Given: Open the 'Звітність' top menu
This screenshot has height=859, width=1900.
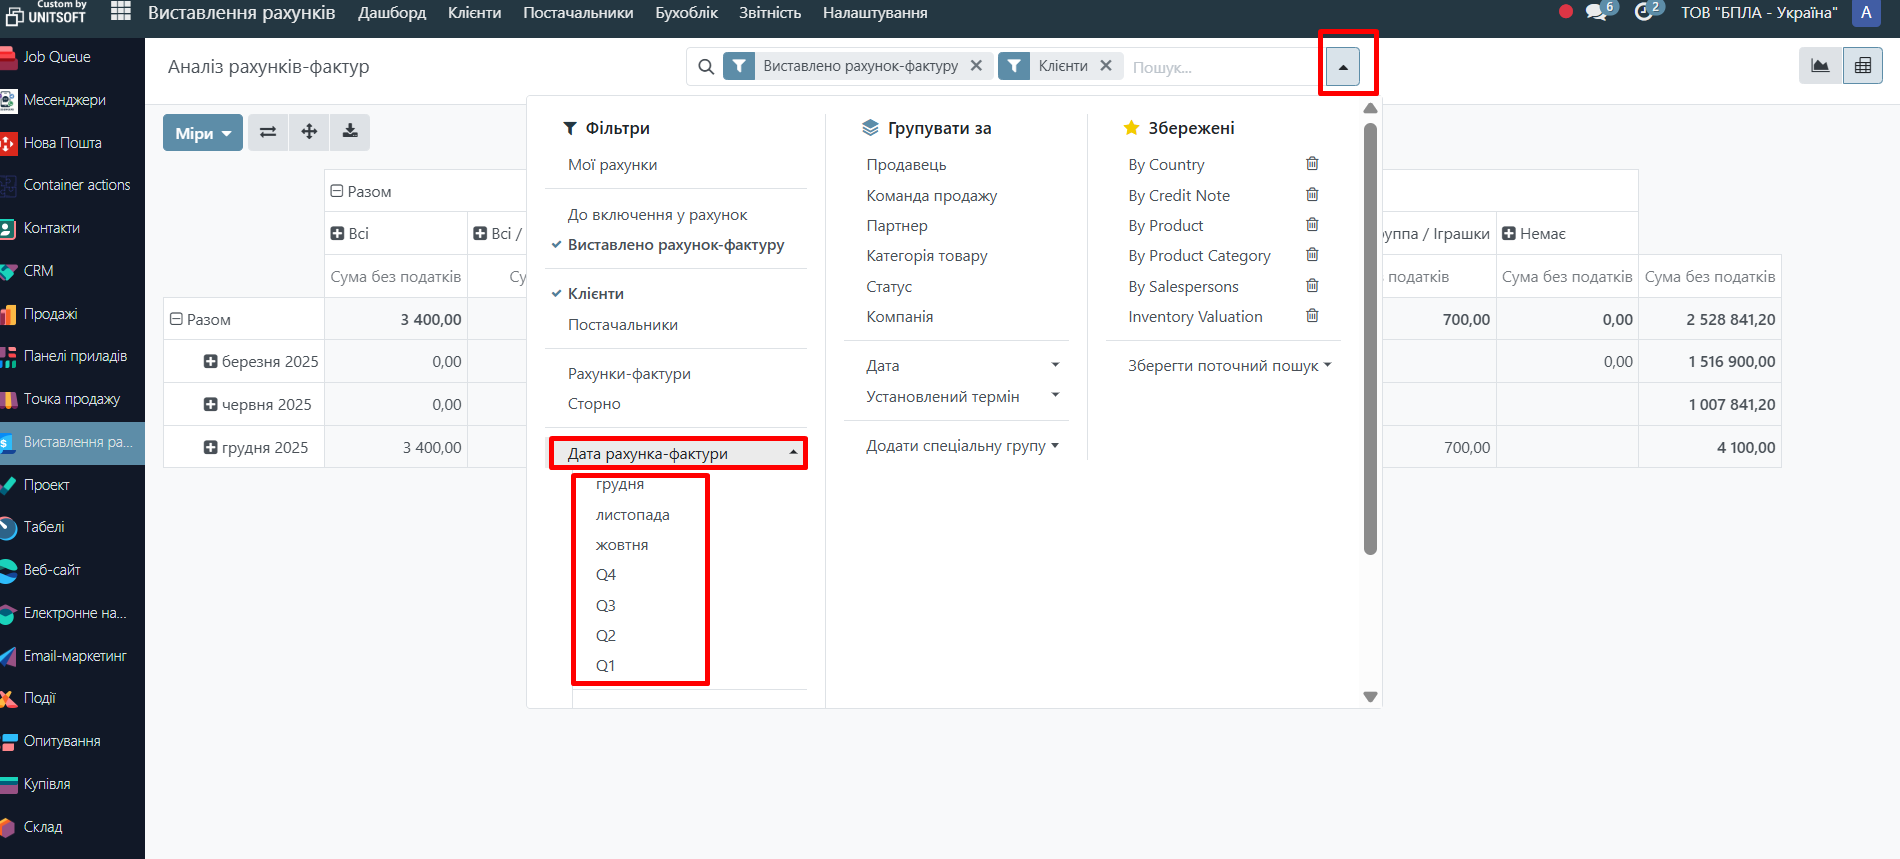Looking at the screenshot, I should click(x=769, y=13).
